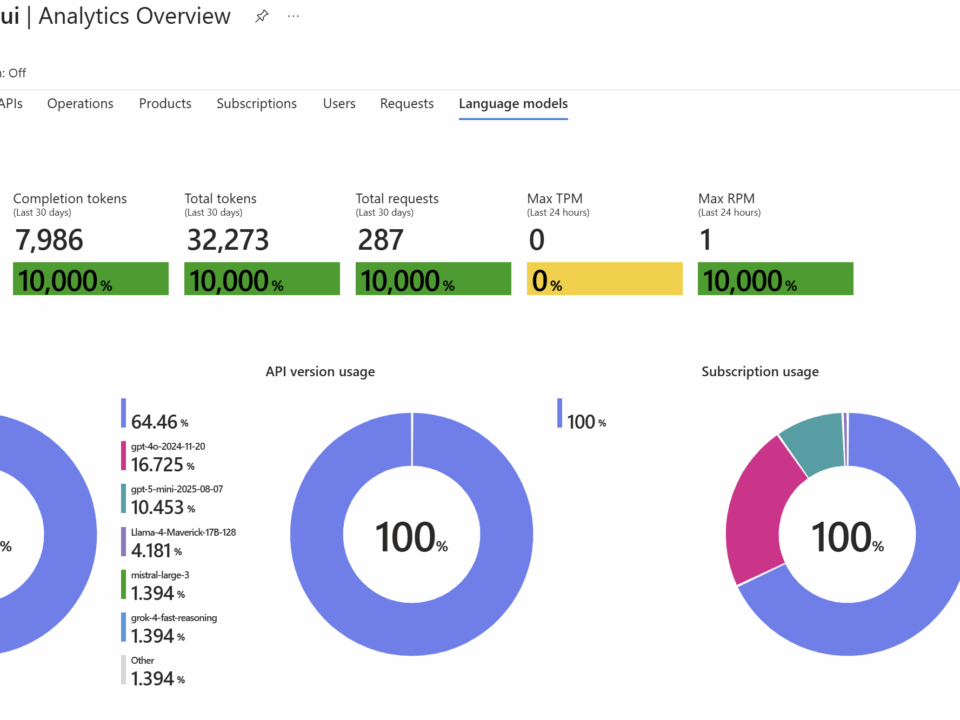This screenshot has height=720, width=960.
Task: Click the gray Other legend swatch
Action: [x=123, y=670]
